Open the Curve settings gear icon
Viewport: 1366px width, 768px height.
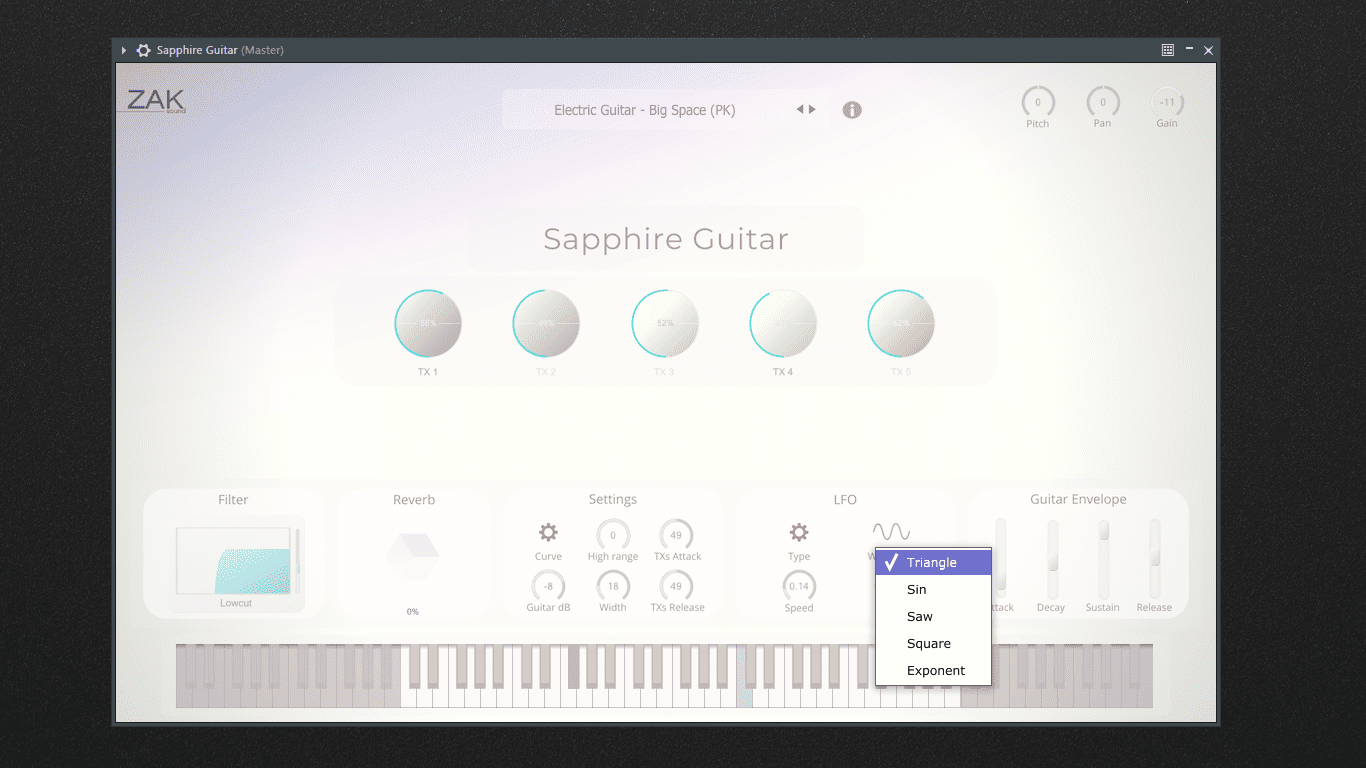point(548,532)
